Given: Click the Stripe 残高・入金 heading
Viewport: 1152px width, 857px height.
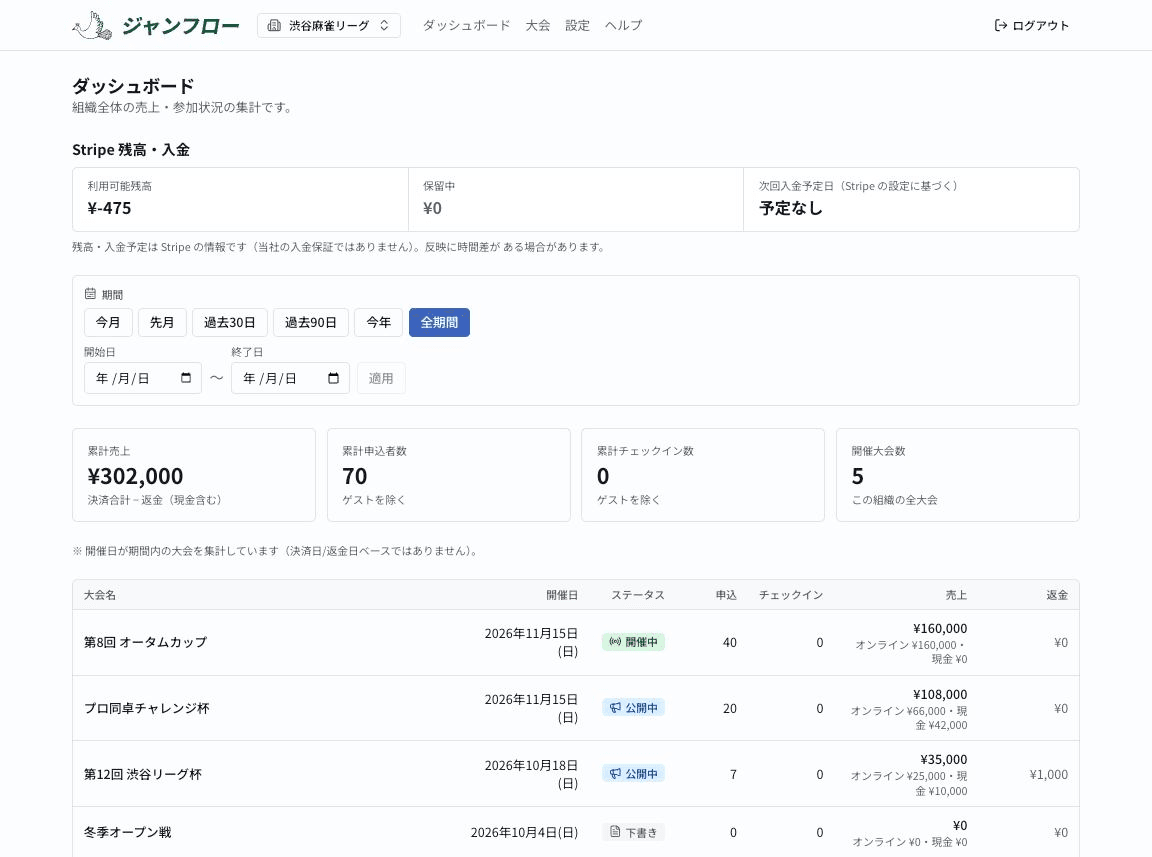Looking at the screenshot, I should coord(131,150).
